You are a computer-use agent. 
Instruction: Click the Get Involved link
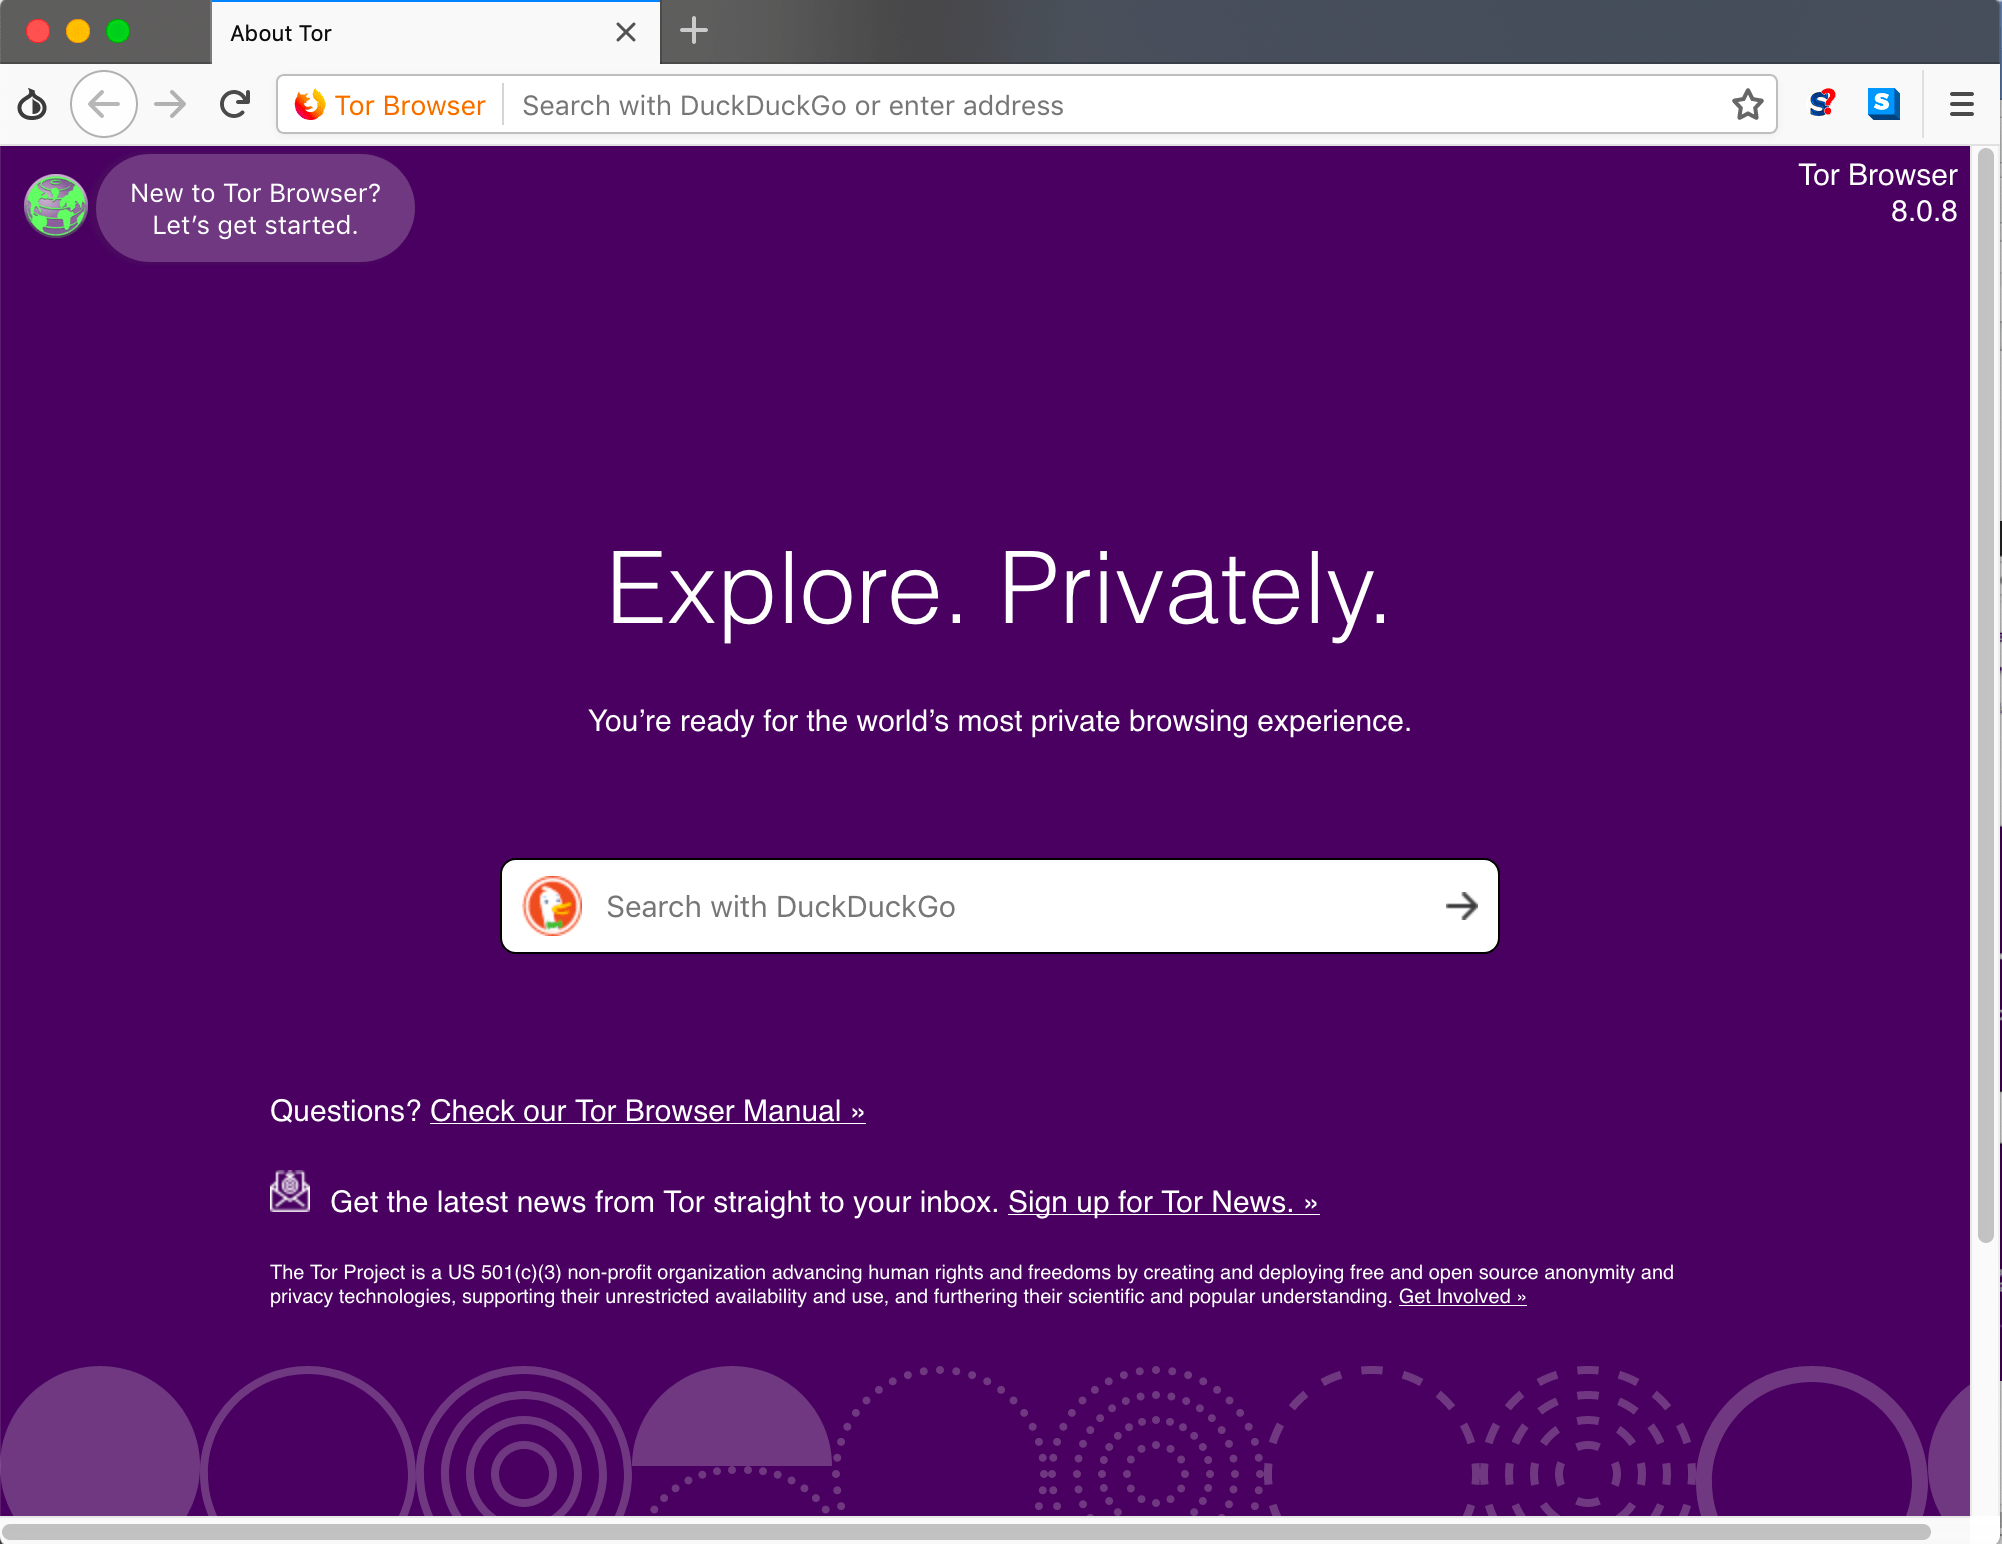[x=1461, y=1296]
